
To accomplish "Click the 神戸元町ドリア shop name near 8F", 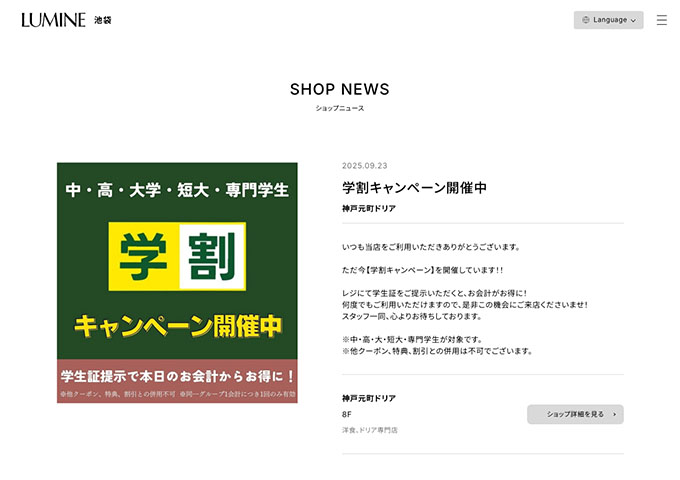I will pyautogui.click(x=369, y=398).
